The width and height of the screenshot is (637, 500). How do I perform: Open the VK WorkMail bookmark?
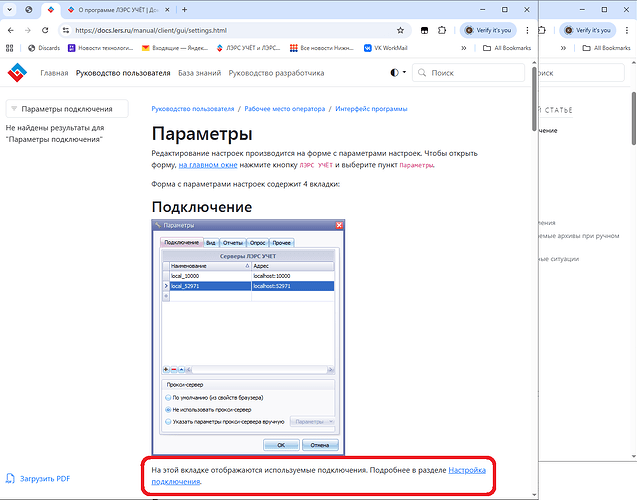tap(386, 48)
